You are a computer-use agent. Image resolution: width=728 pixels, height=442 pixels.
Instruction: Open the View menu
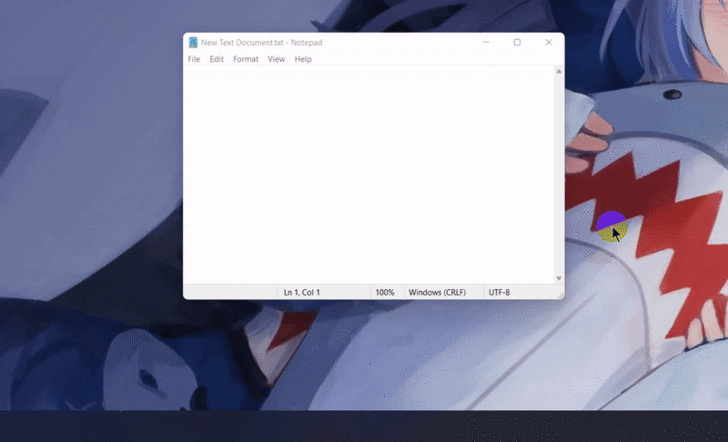[276, 59]
